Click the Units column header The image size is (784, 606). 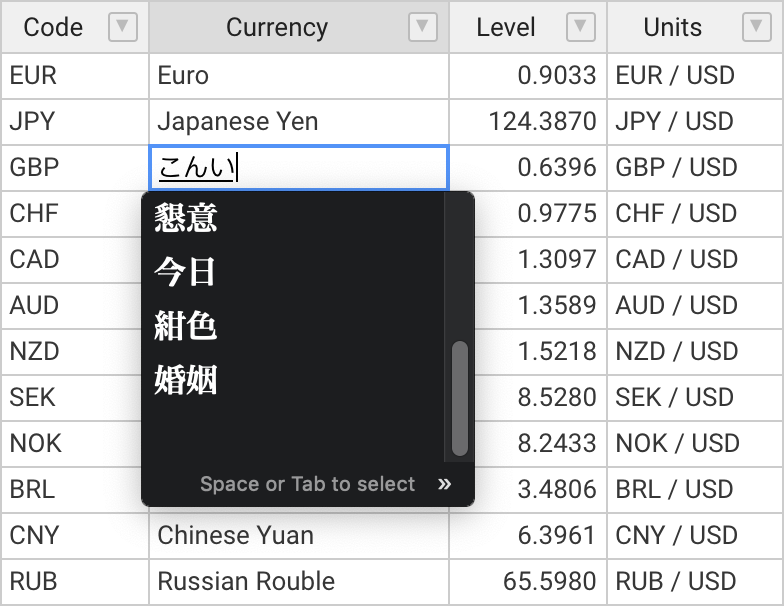coord(696,27)
